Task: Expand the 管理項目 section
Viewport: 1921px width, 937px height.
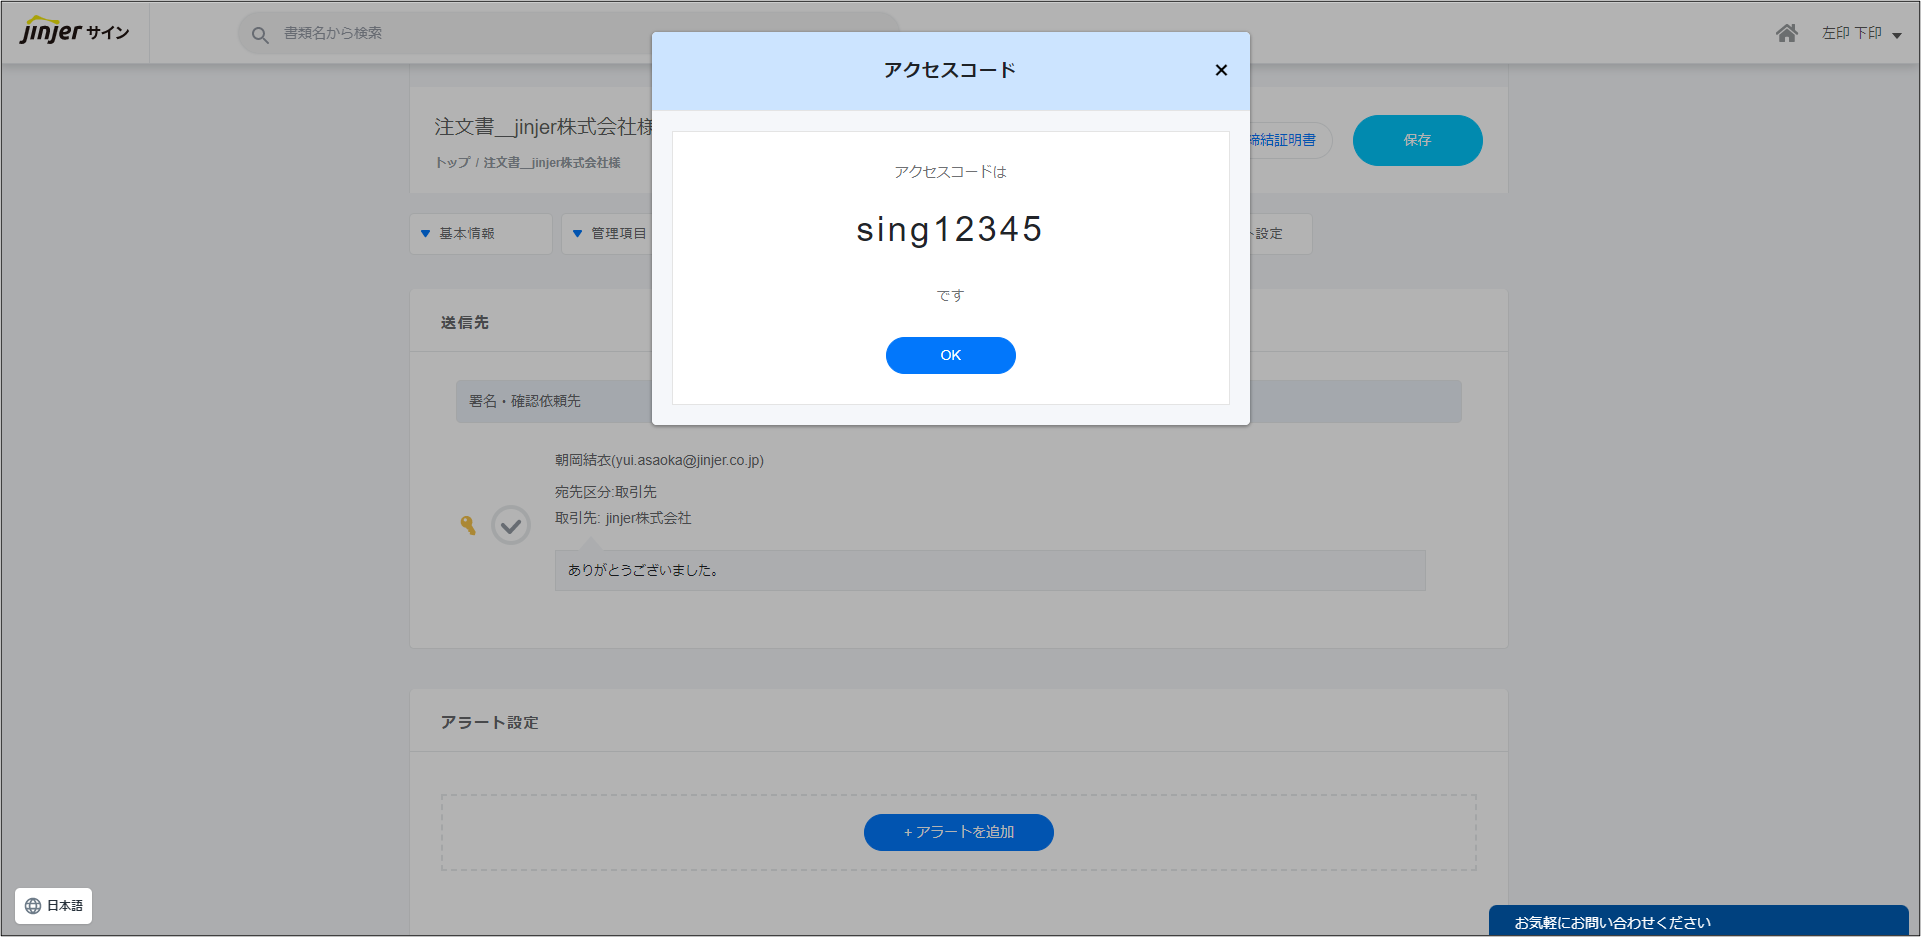Action: click(x=608, y=234)
